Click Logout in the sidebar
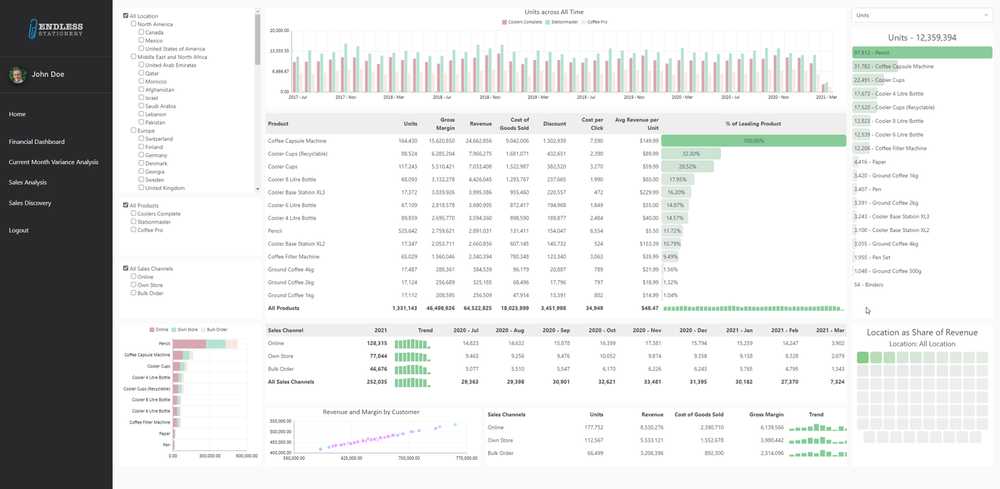The height and width of the screenshot is (489, 1000). 18,230
